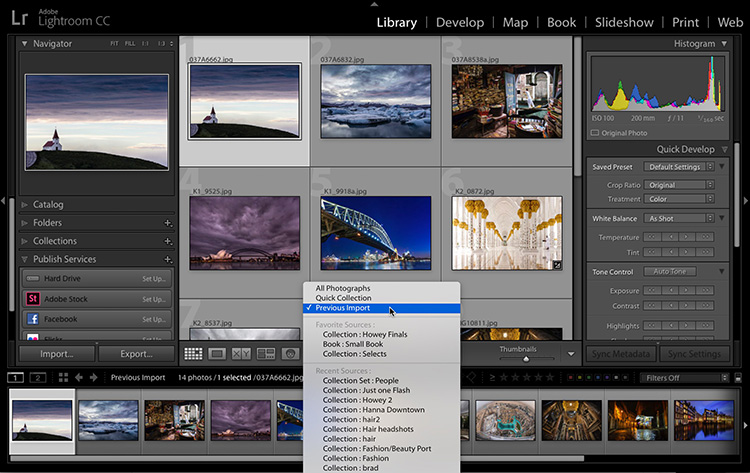Set Navigator zoom to FILL
Screen dimensions: 750x473
coord(130,44)
